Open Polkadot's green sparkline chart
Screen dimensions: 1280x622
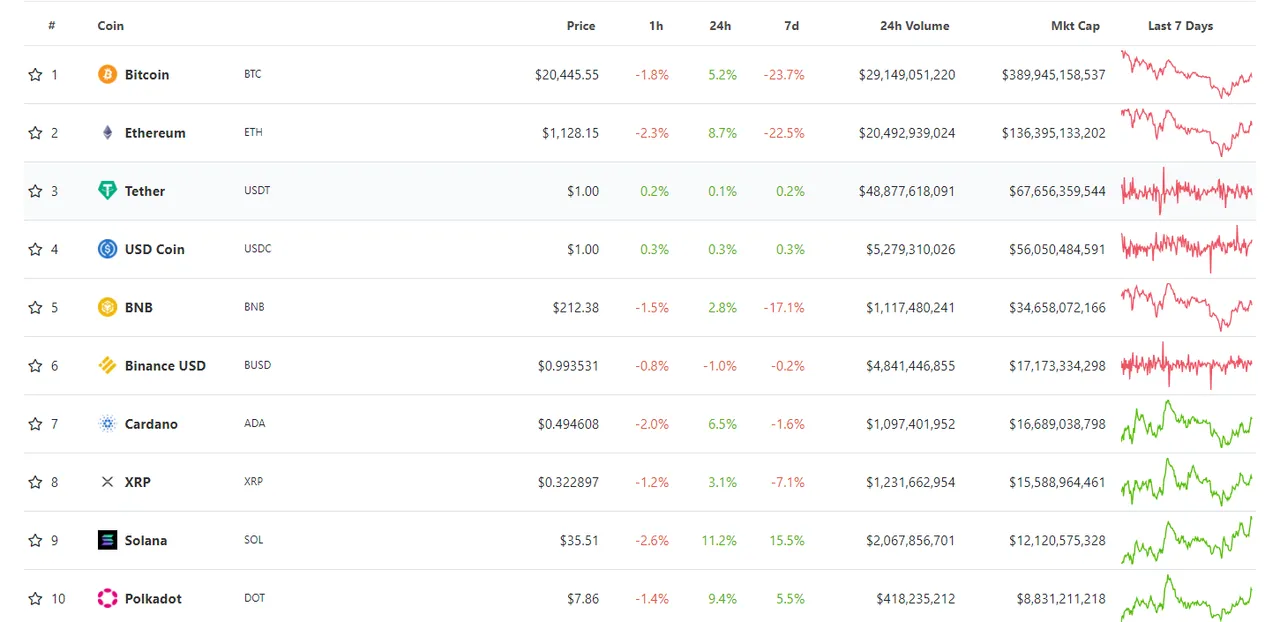tap(1187, 598)
